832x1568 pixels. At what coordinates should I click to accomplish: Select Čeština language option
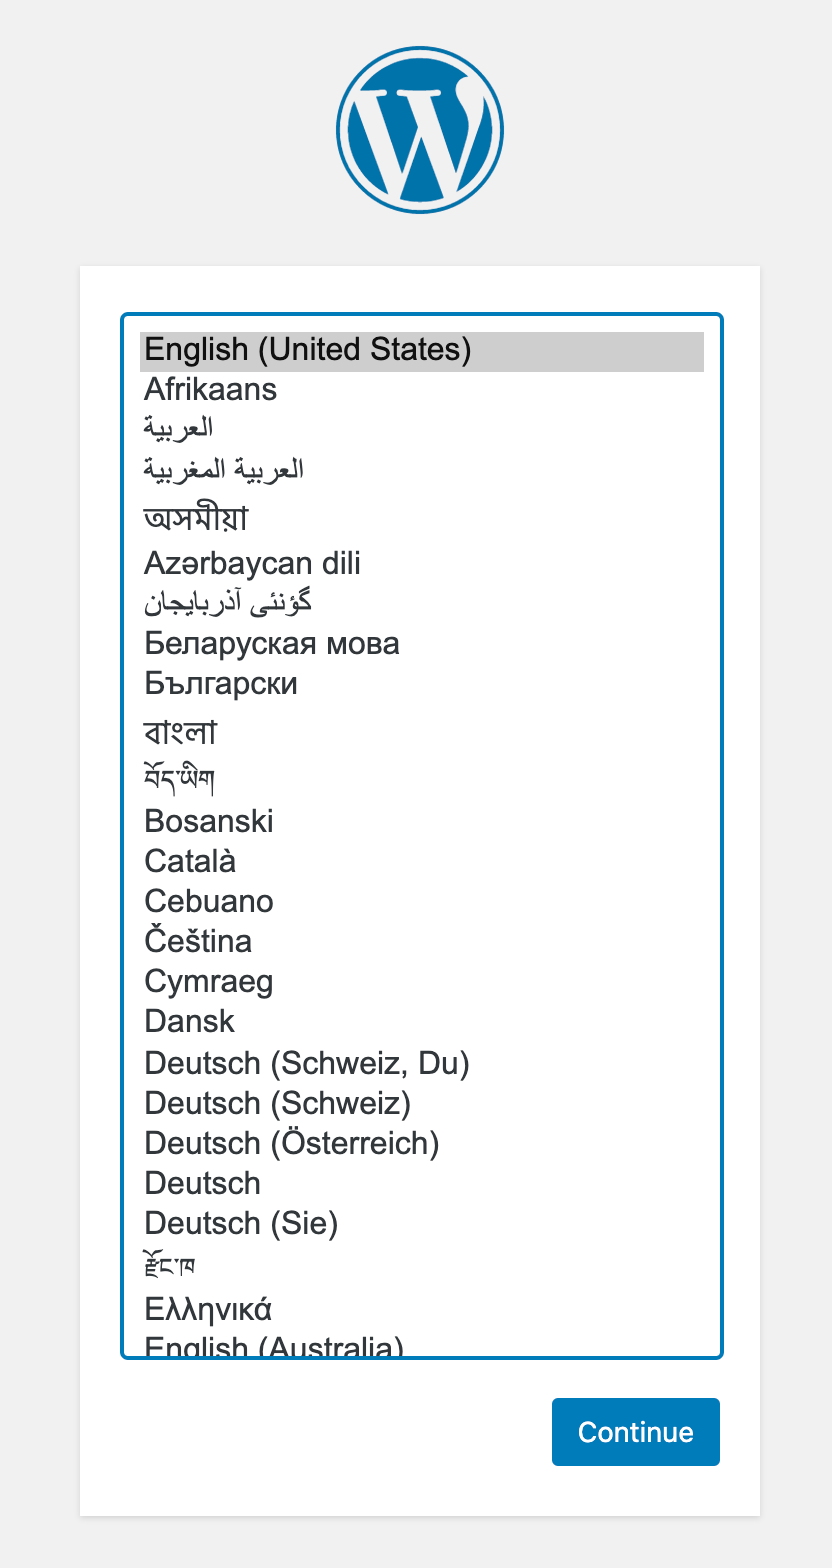[x=198, y=942]
